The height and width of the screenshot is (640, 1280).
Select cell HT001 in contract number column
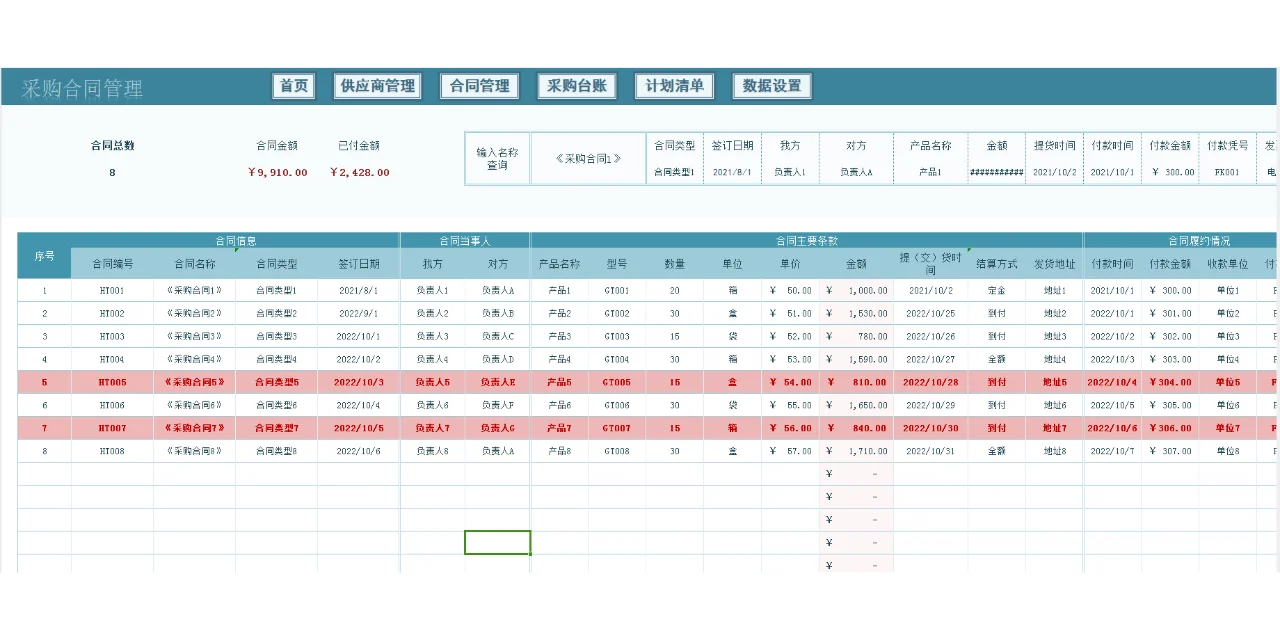click(112, 290)
